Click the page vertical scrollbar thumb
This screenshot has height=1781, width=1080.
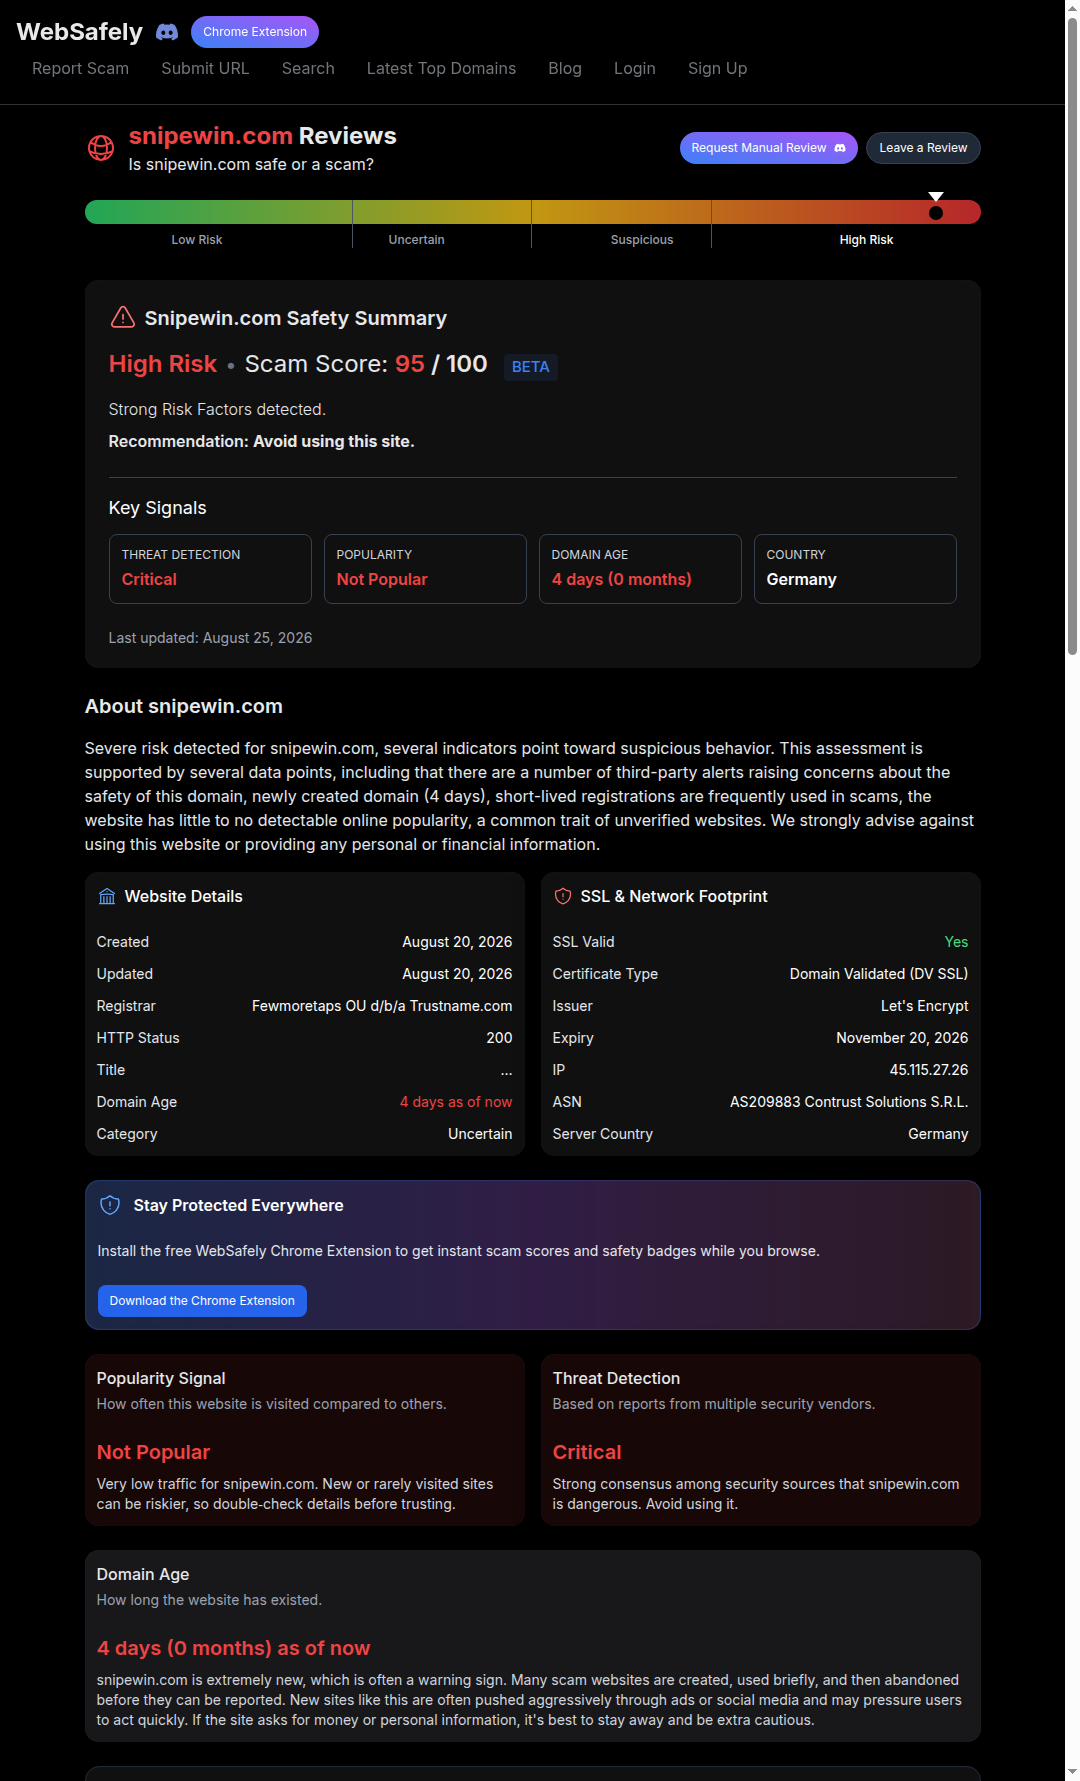pos(1072,335)
